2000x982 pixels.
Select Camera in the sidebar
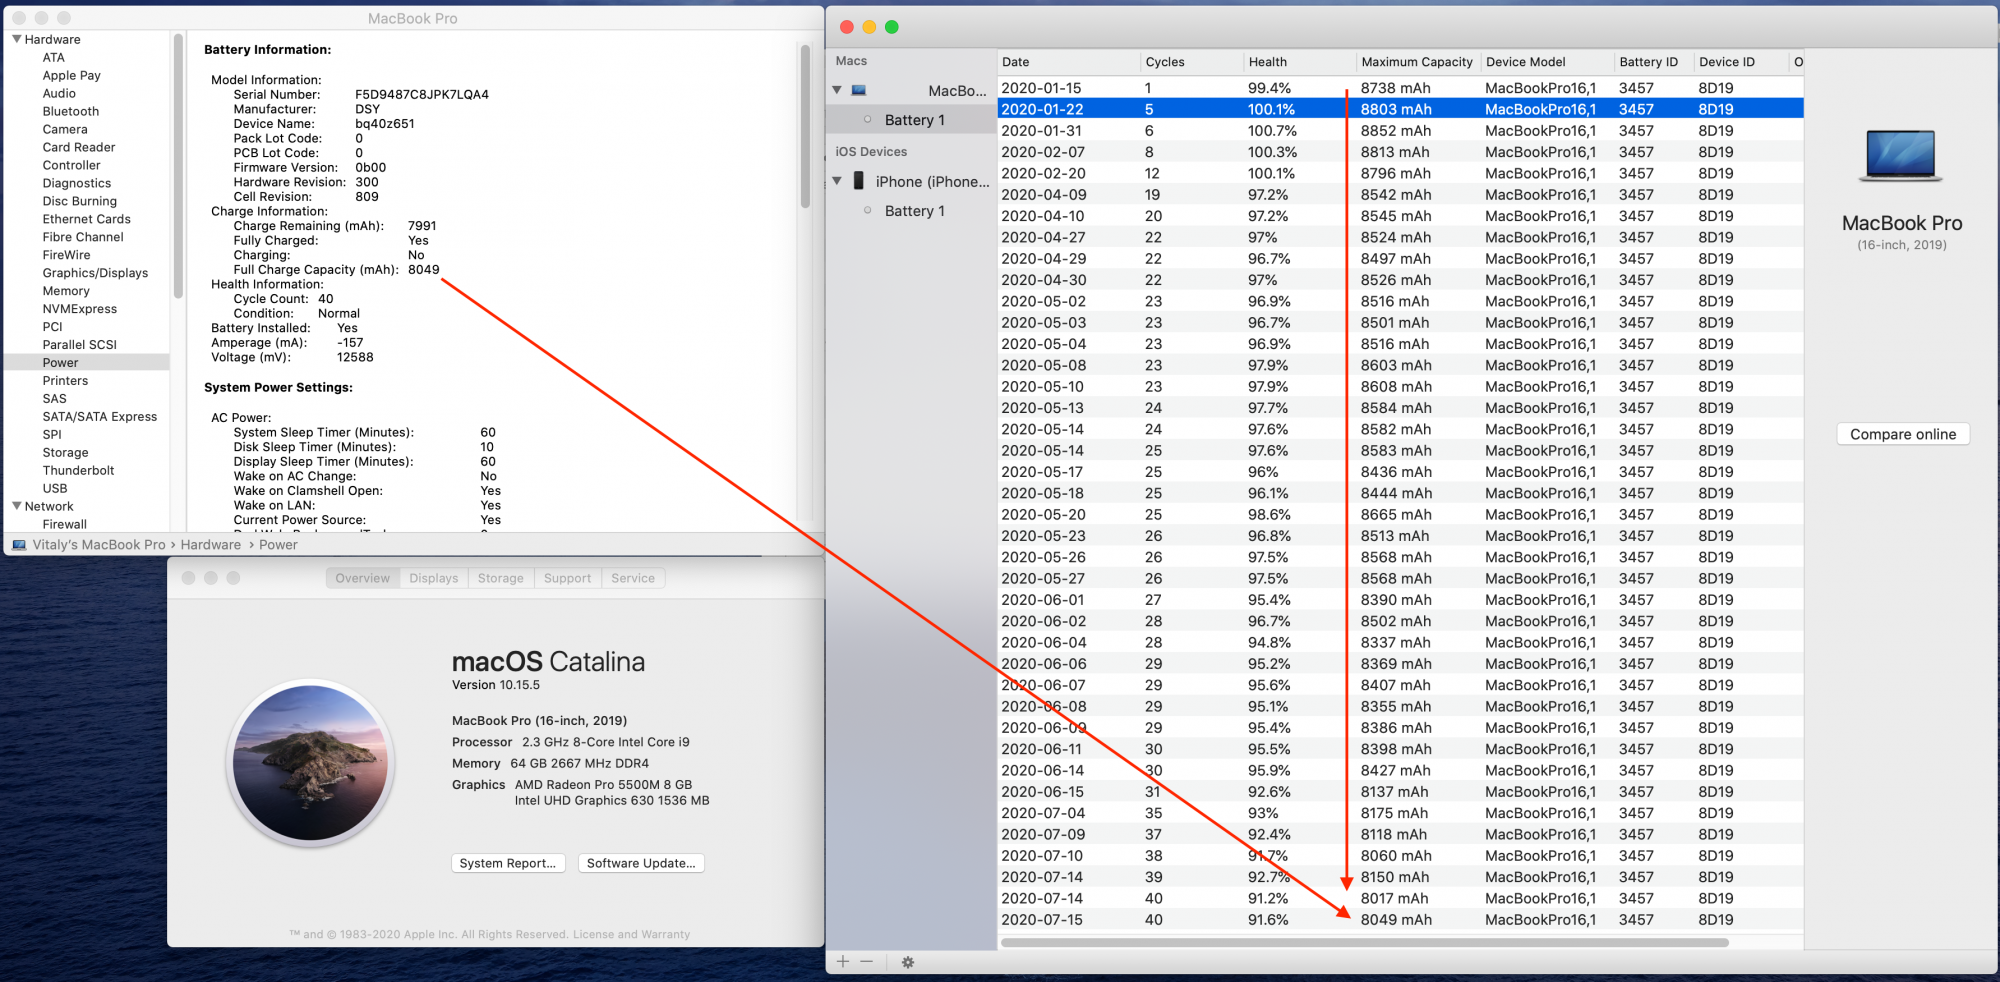(65, 129)
